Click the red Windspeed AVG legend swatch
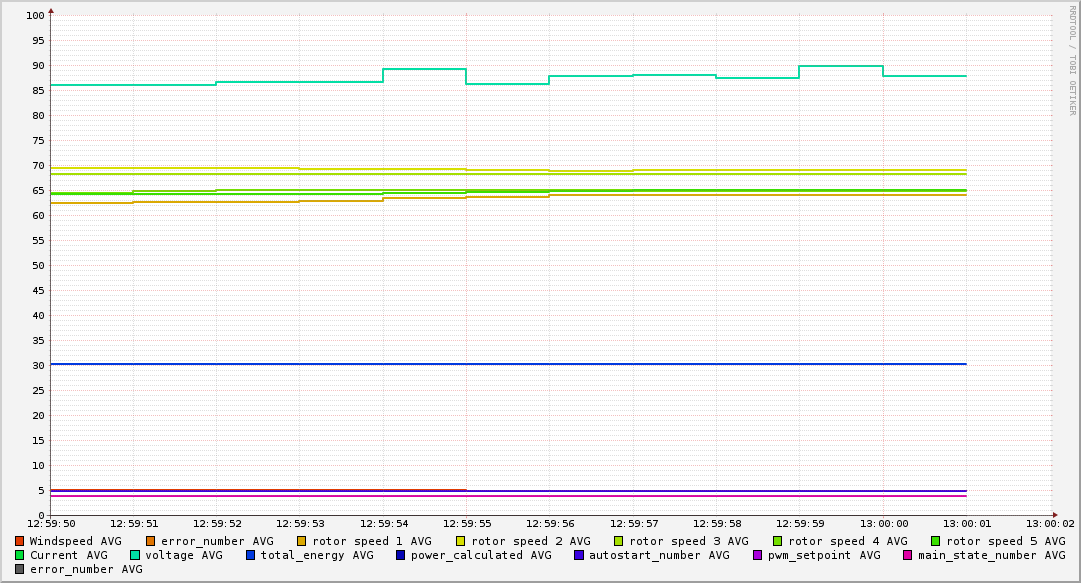Viewport: 1081px width, 583px height. 20,541
